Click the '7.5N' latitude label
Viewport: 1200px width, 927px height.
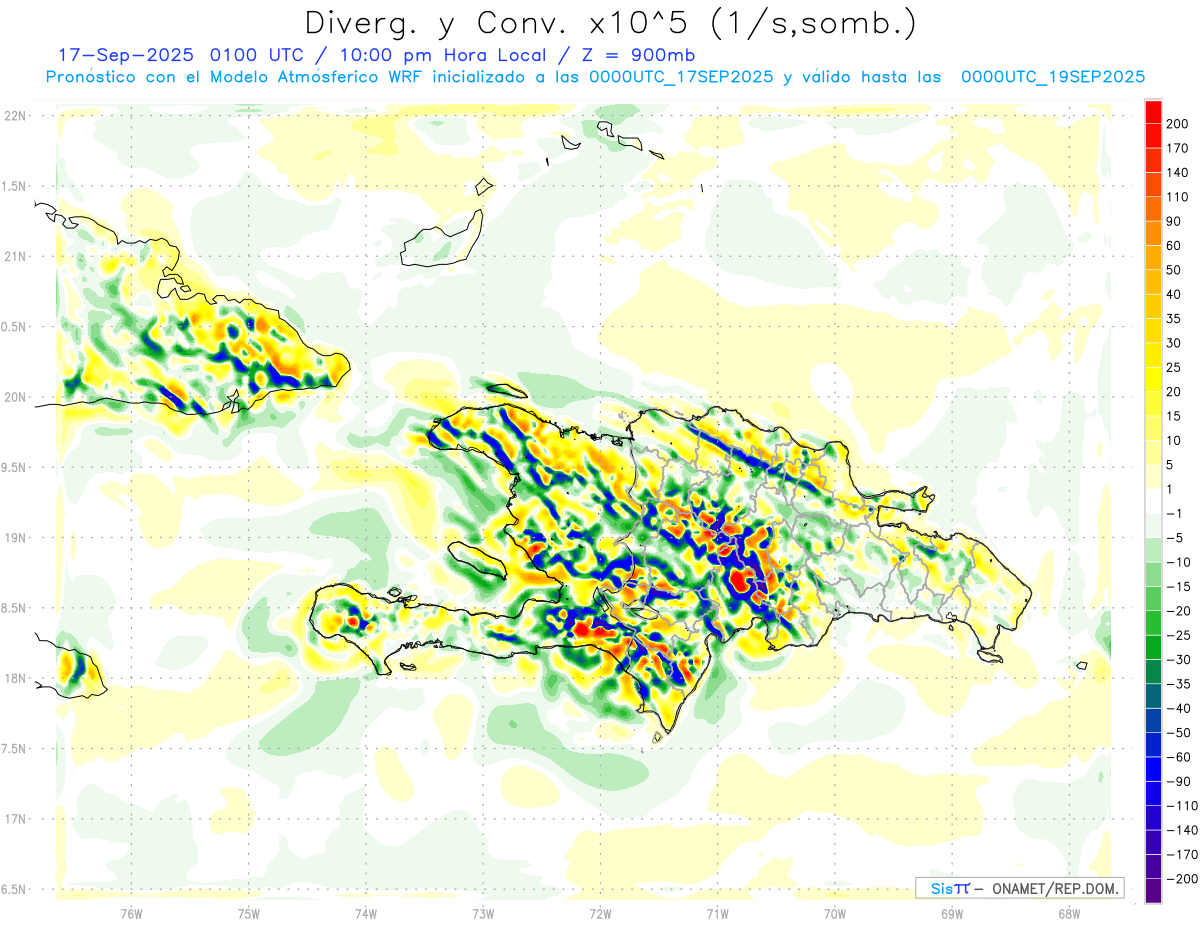click(15, 748)
